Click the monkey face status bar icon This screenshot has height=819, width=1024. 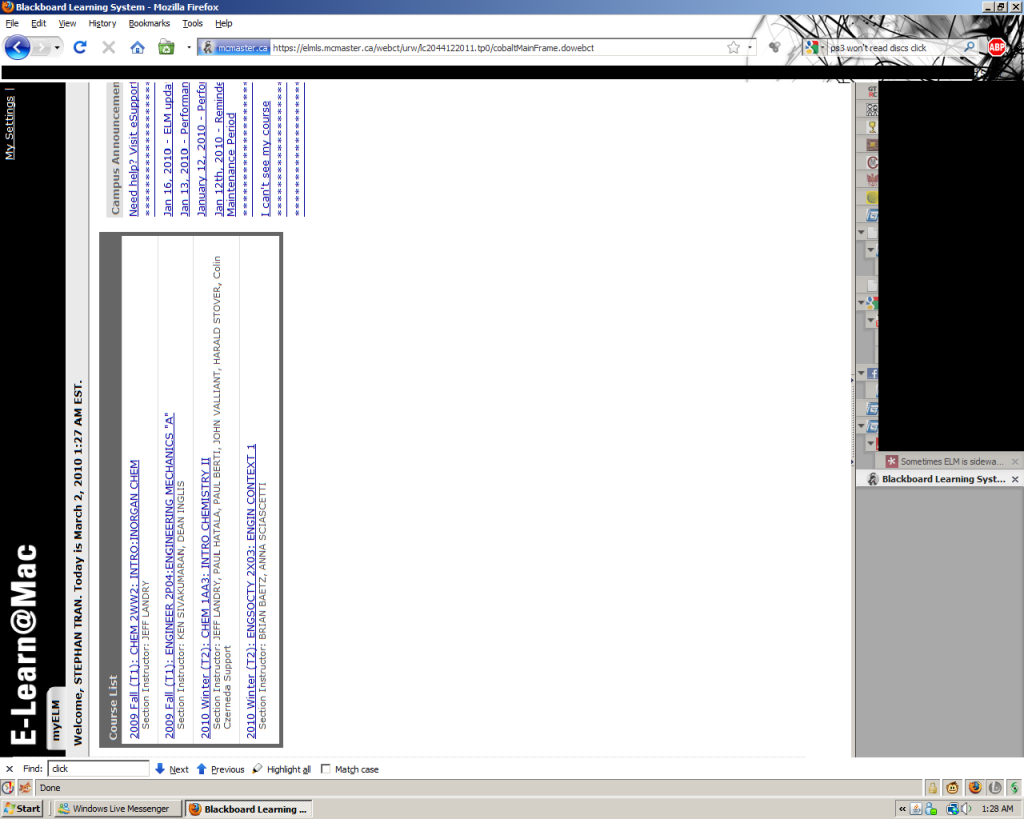point(953,788)
